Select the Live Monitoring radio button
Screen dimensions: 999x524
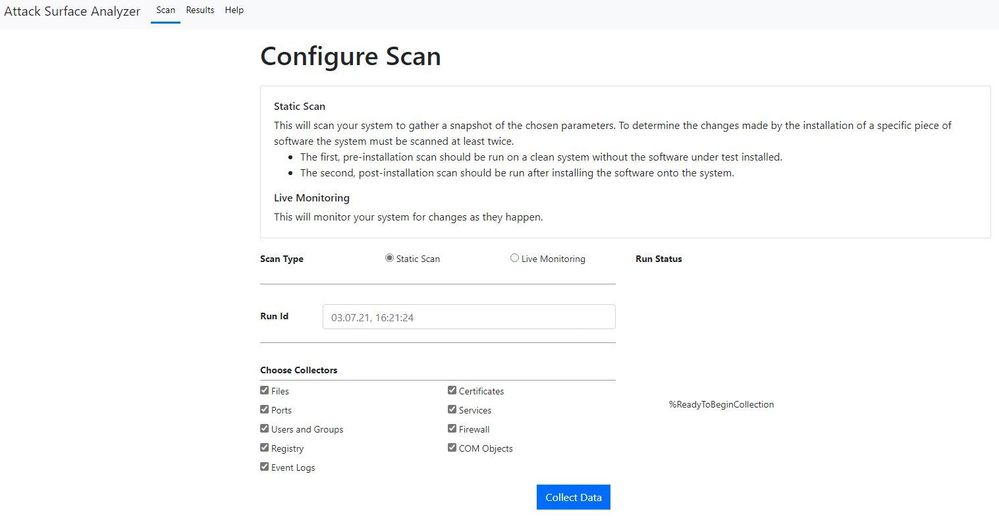coord(514,258)
